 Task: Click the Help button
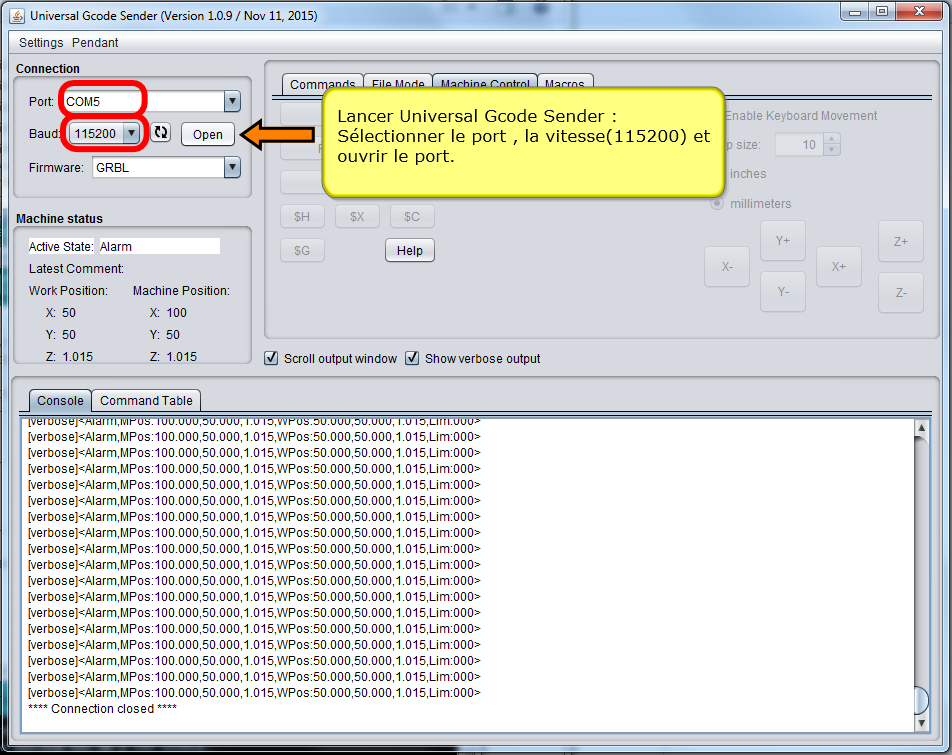coord(409,251)
